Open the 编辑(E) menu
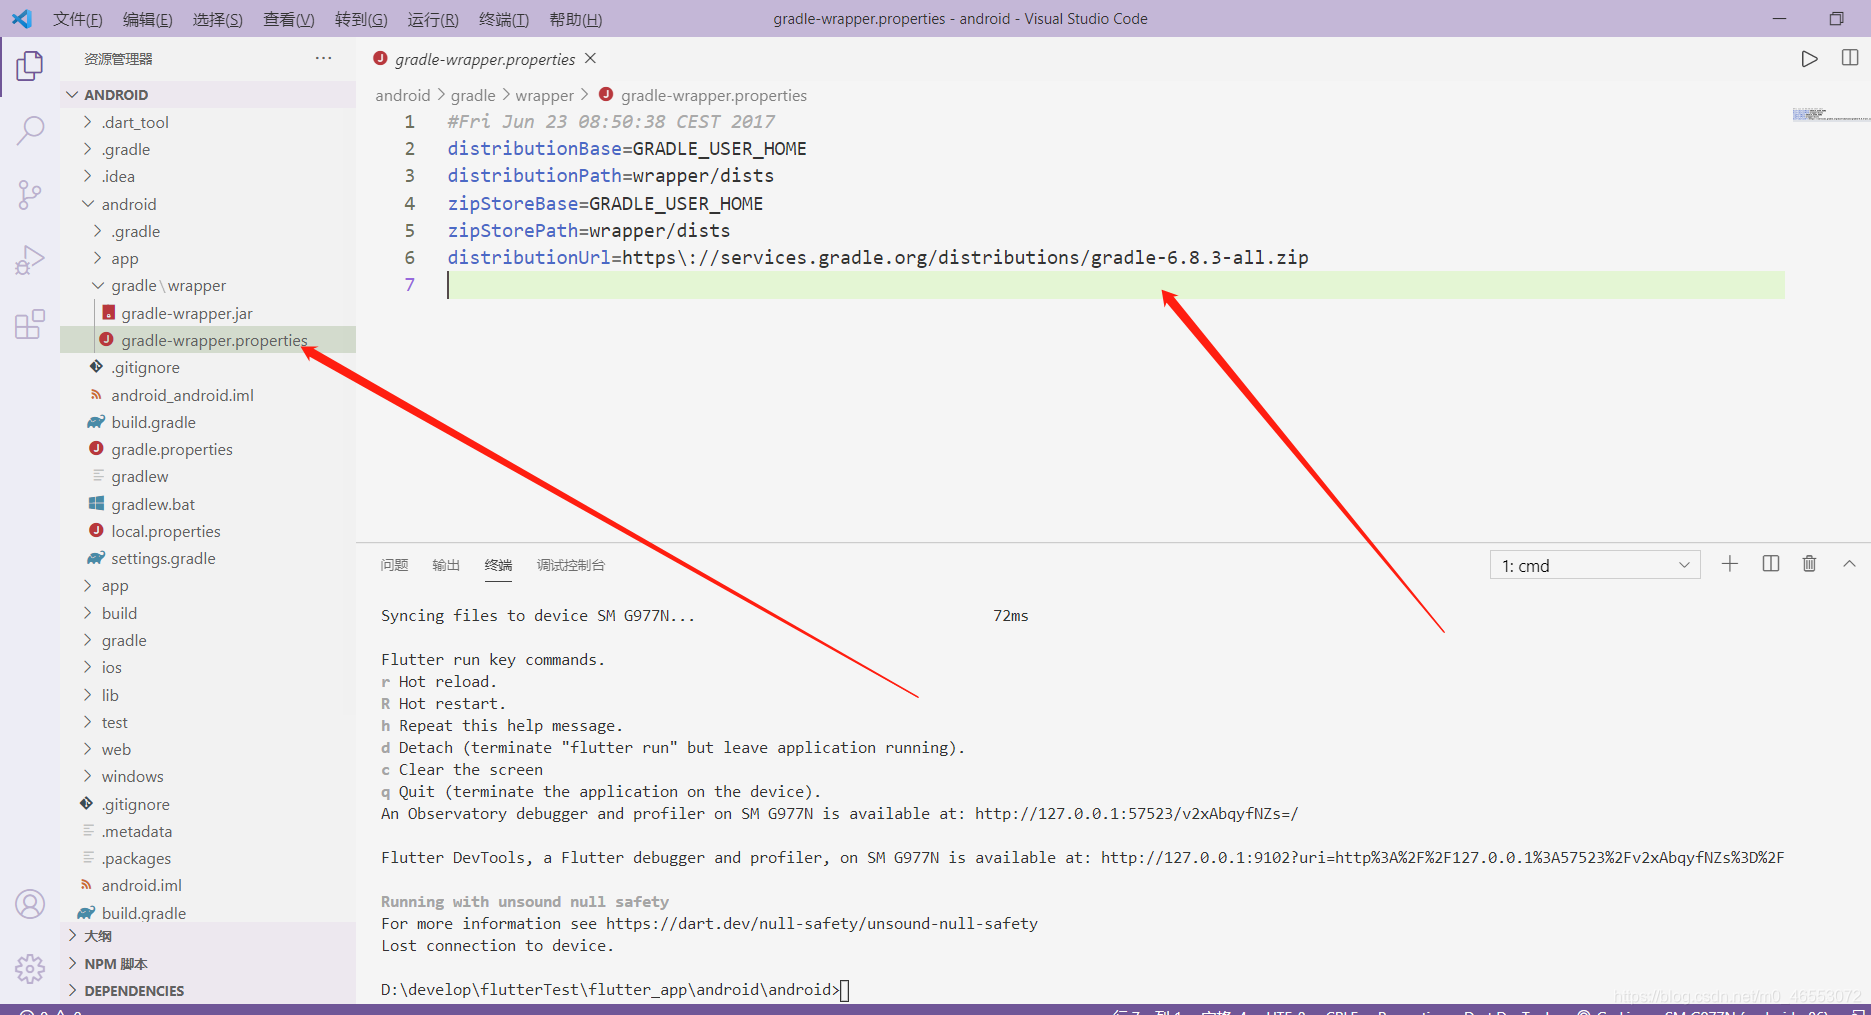 (147, 19)
